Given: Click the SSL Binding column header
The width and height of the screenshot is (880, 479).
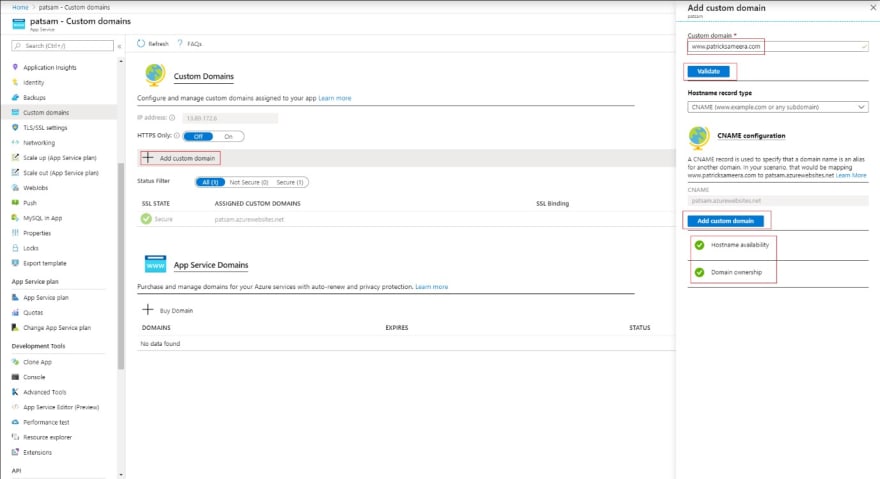Looking at the screenshot, I should 552,204.
